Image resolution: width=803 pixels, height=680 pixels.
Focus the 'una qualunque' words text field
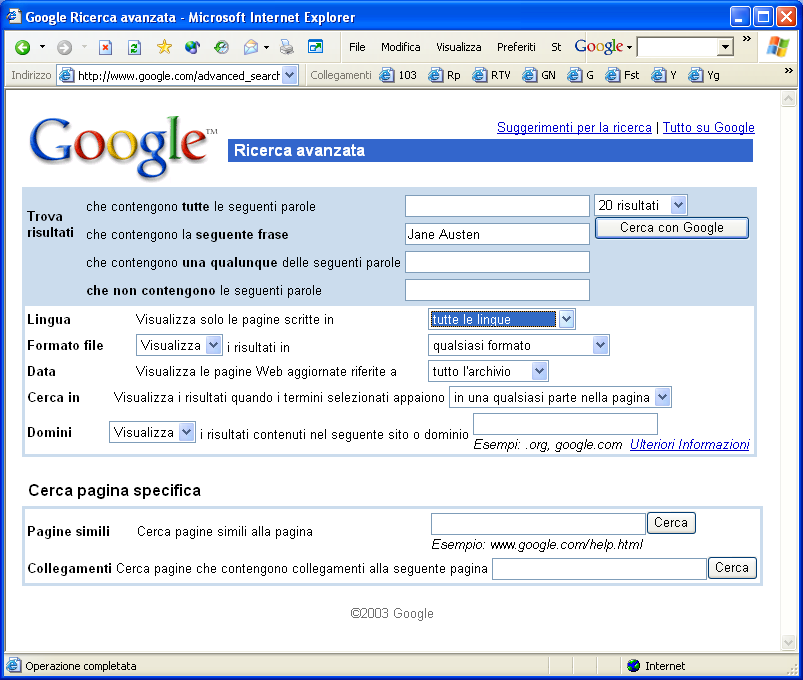pos(497,262)
